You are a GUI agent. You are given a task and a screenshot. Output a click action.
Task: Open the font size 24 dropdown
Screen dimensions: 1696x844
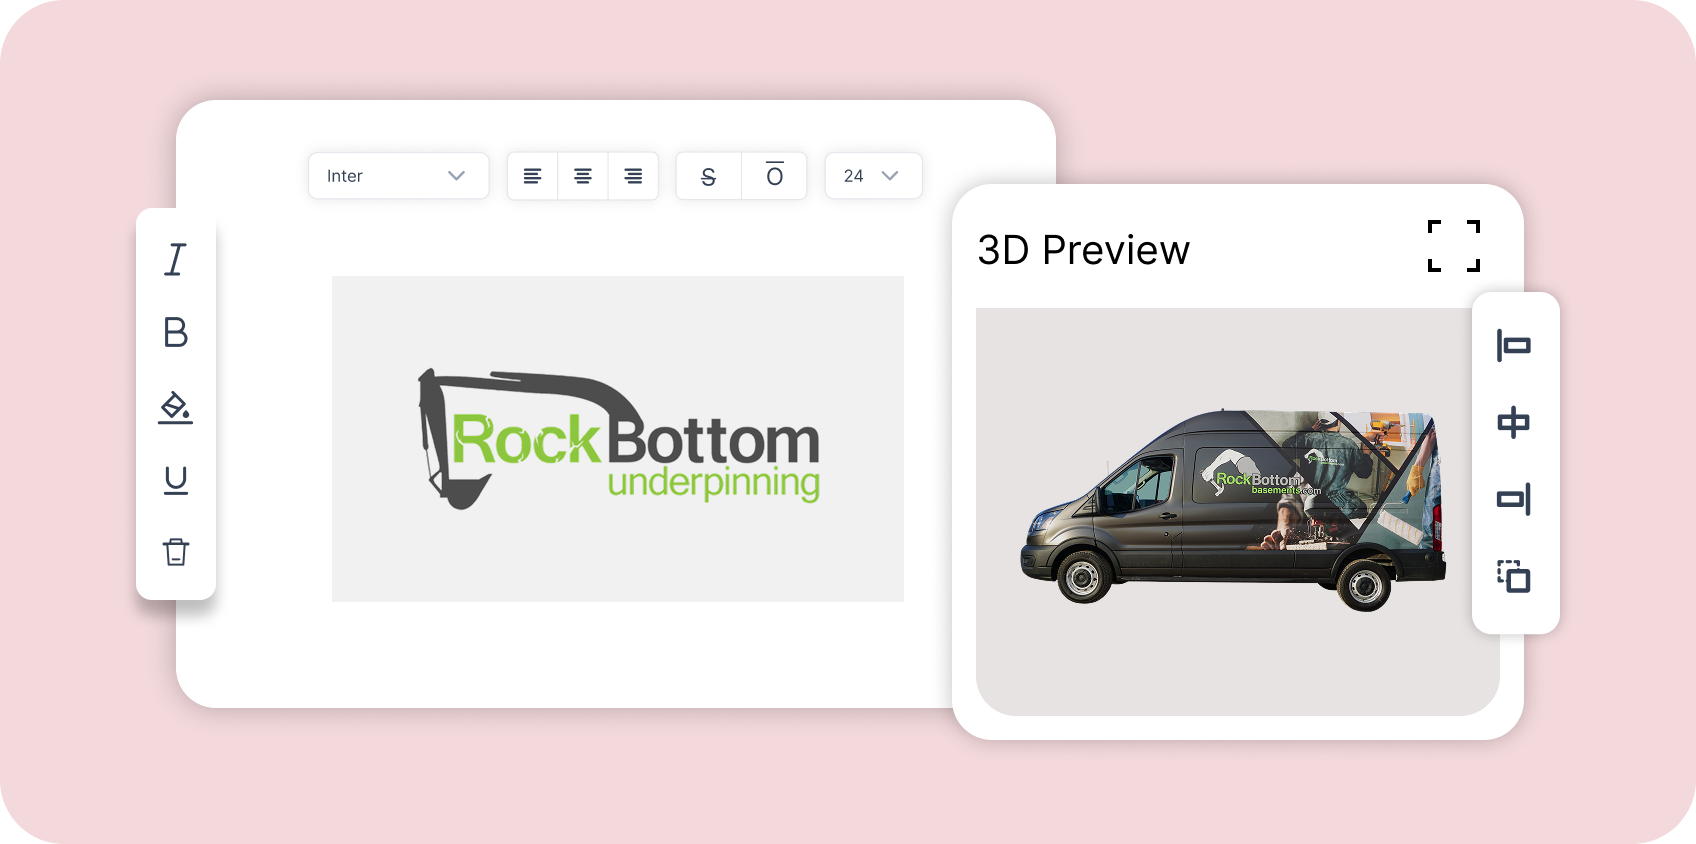872,176
